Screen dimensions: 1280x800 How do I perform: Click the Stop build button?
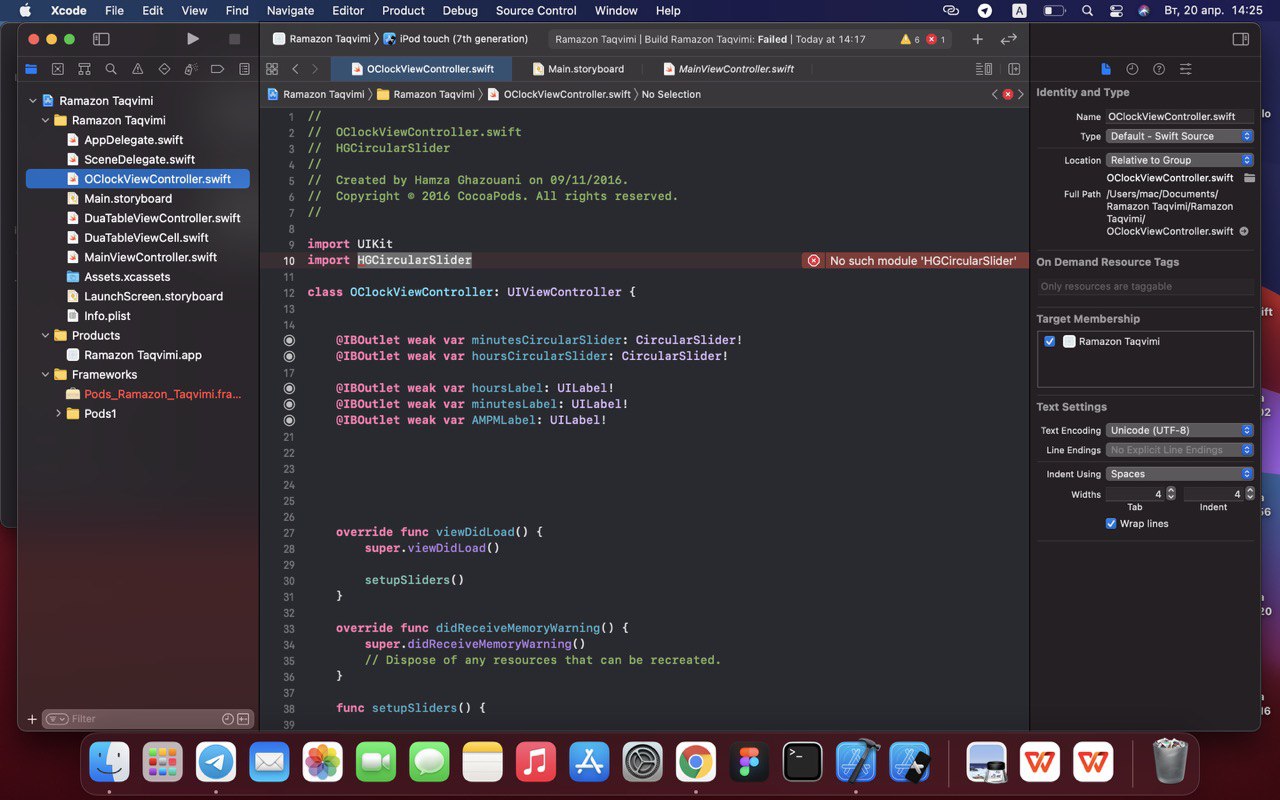[234, 39]
